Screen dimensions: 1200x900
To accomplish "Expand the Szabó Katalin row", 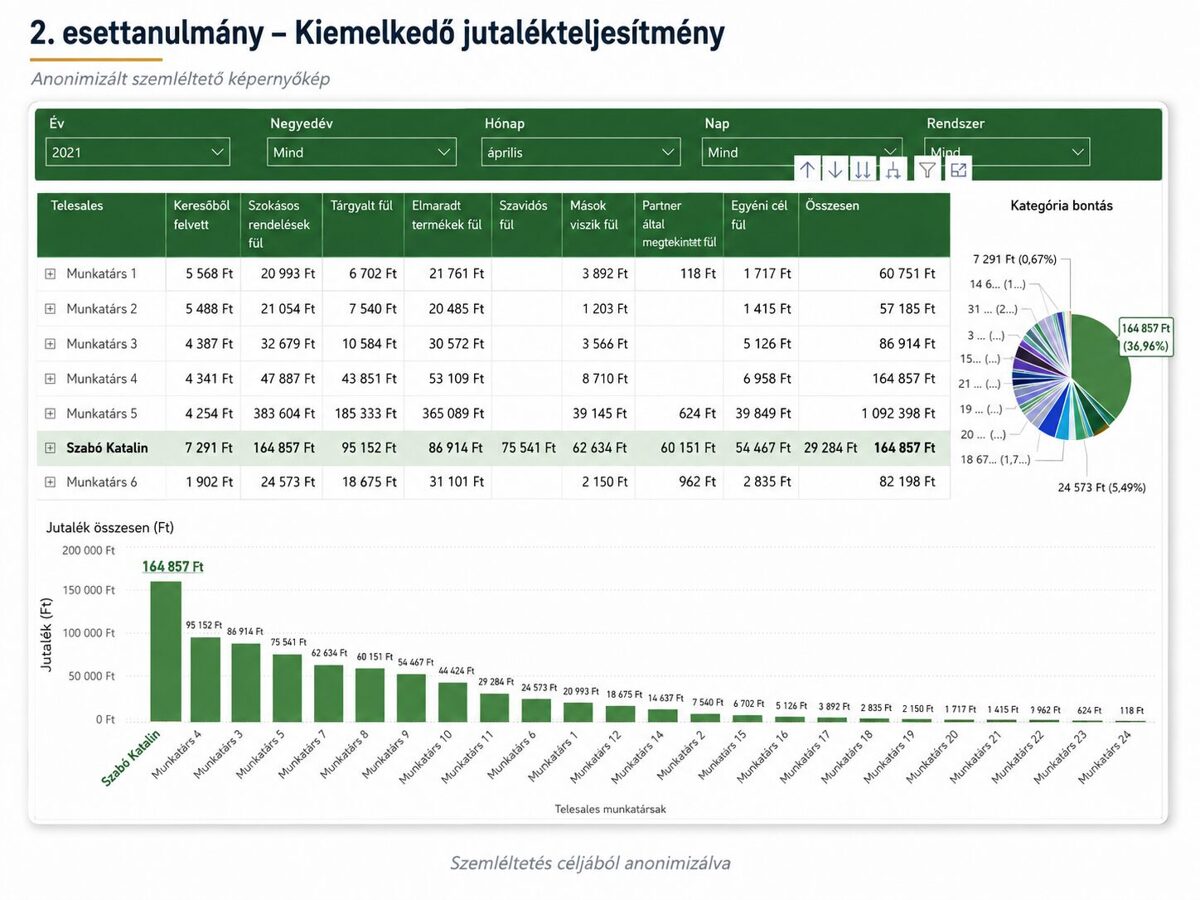I will coord(50,448).
